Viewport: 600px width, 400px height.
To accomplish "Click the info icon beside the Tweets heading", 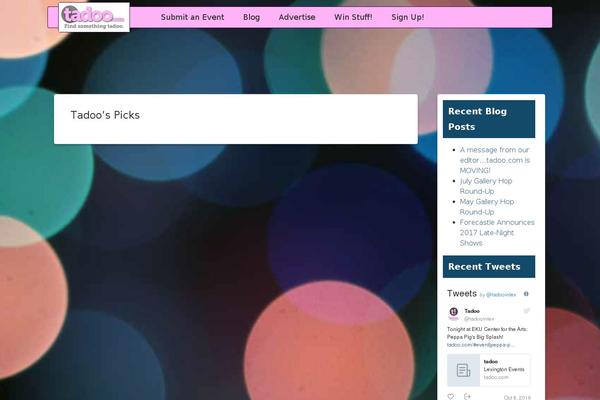I will click(526, 294).
